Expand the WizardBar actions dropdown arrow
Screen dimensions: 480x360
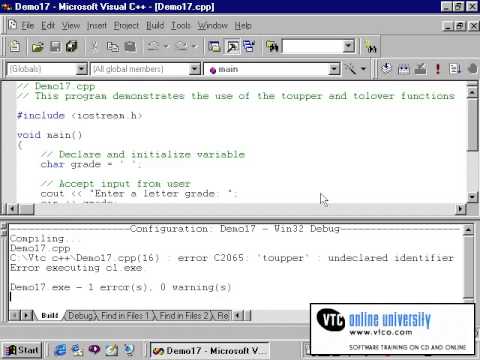pos(364,69)
